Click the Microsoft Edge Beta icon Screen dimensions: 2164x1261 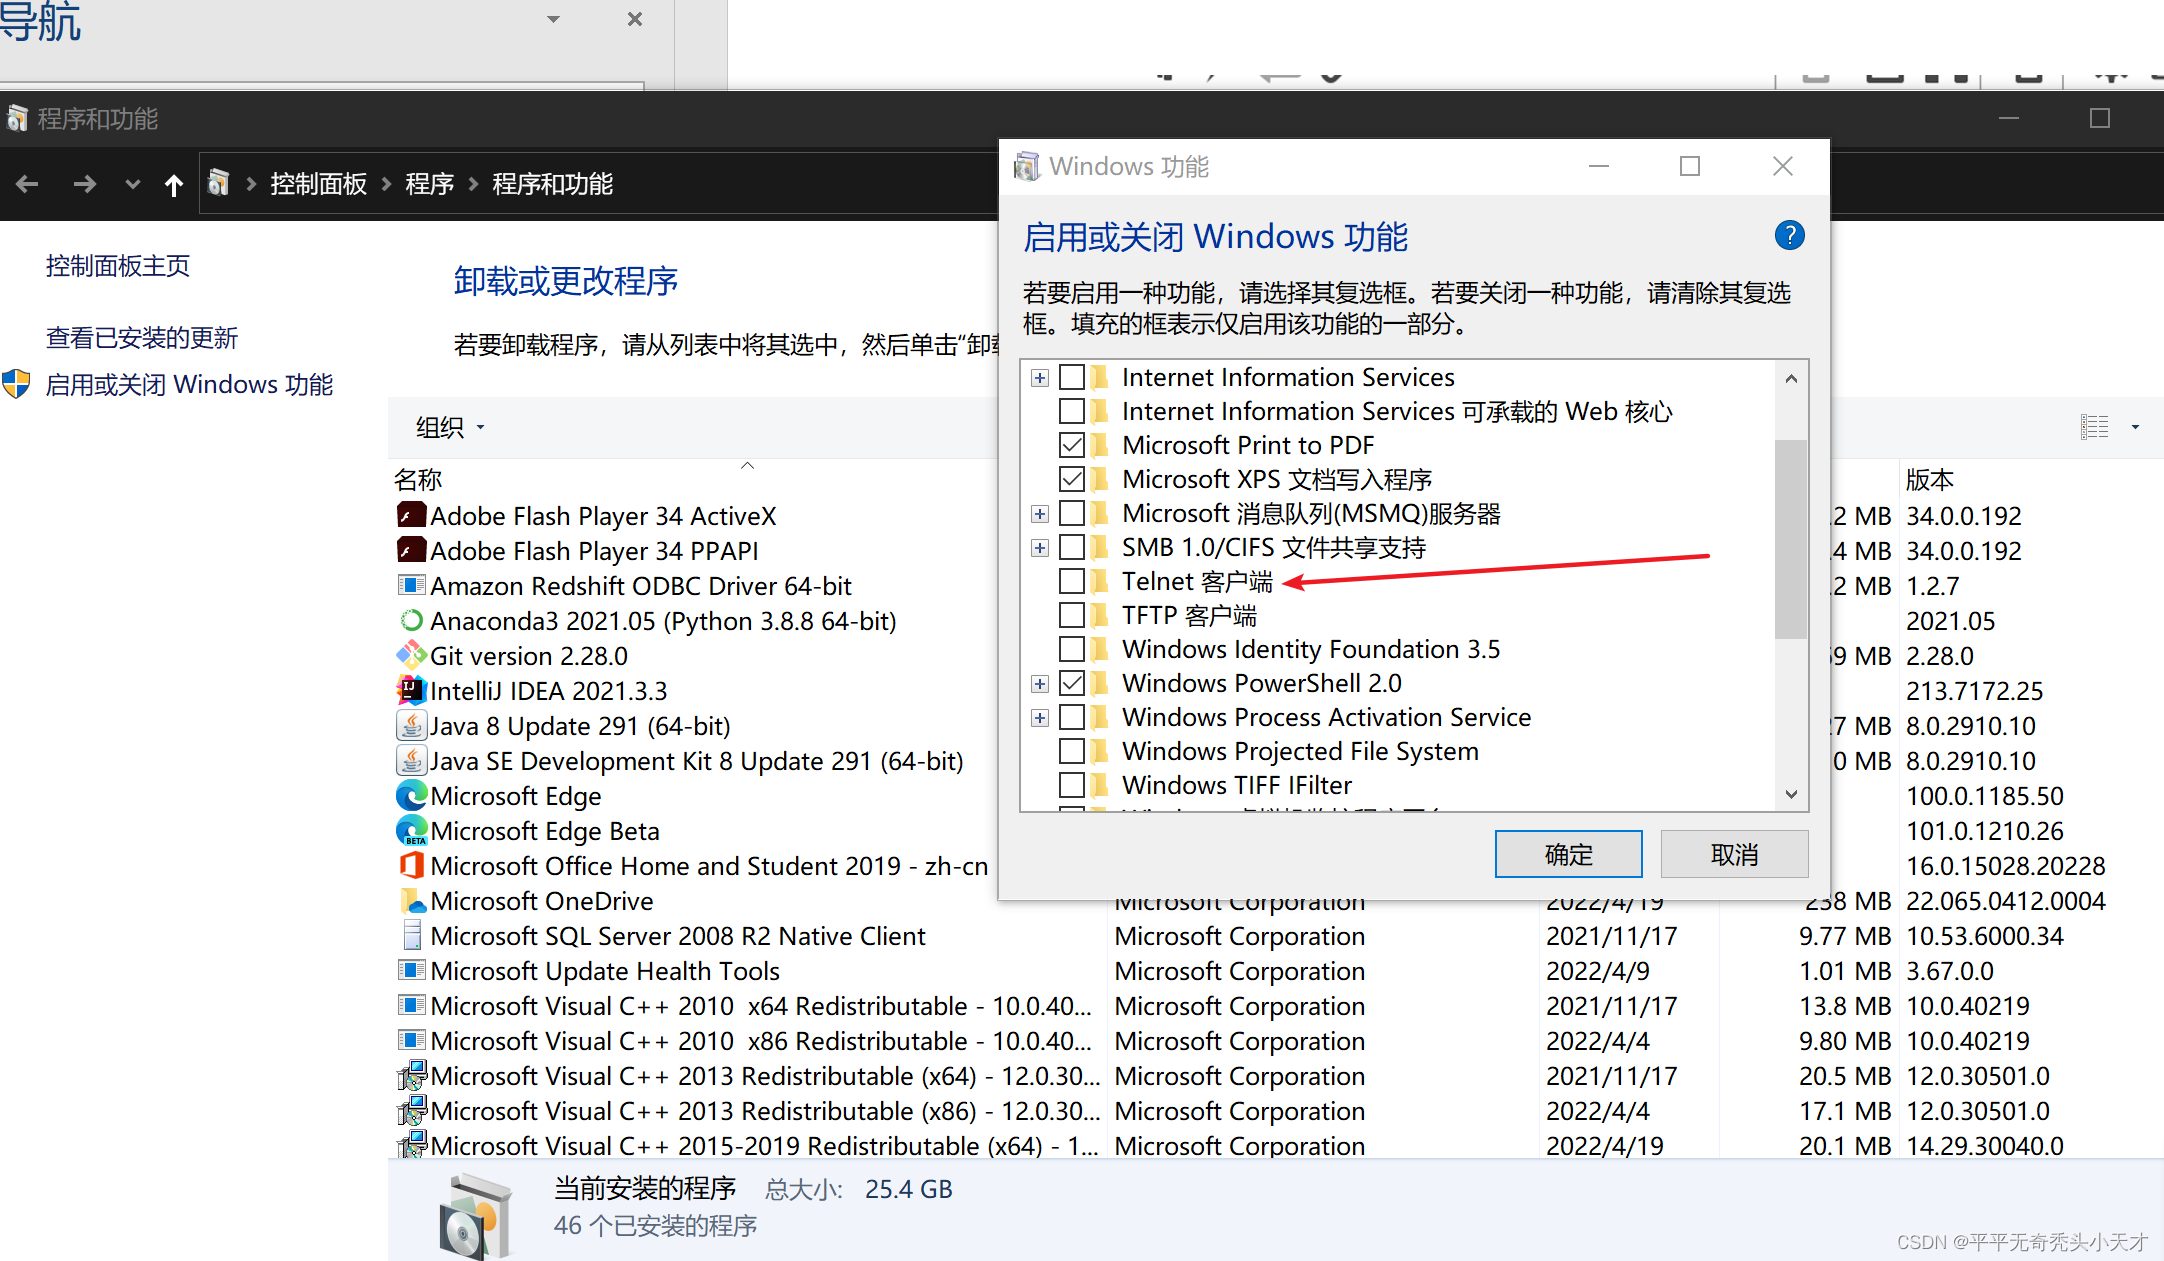[x=411, y=831]
